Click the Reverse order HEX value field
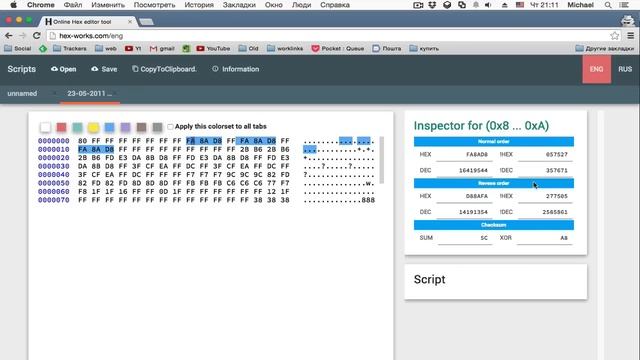Image resolution: width=640 pixels, height=360 pixels. pyautogui.click(x=464, y=196)
